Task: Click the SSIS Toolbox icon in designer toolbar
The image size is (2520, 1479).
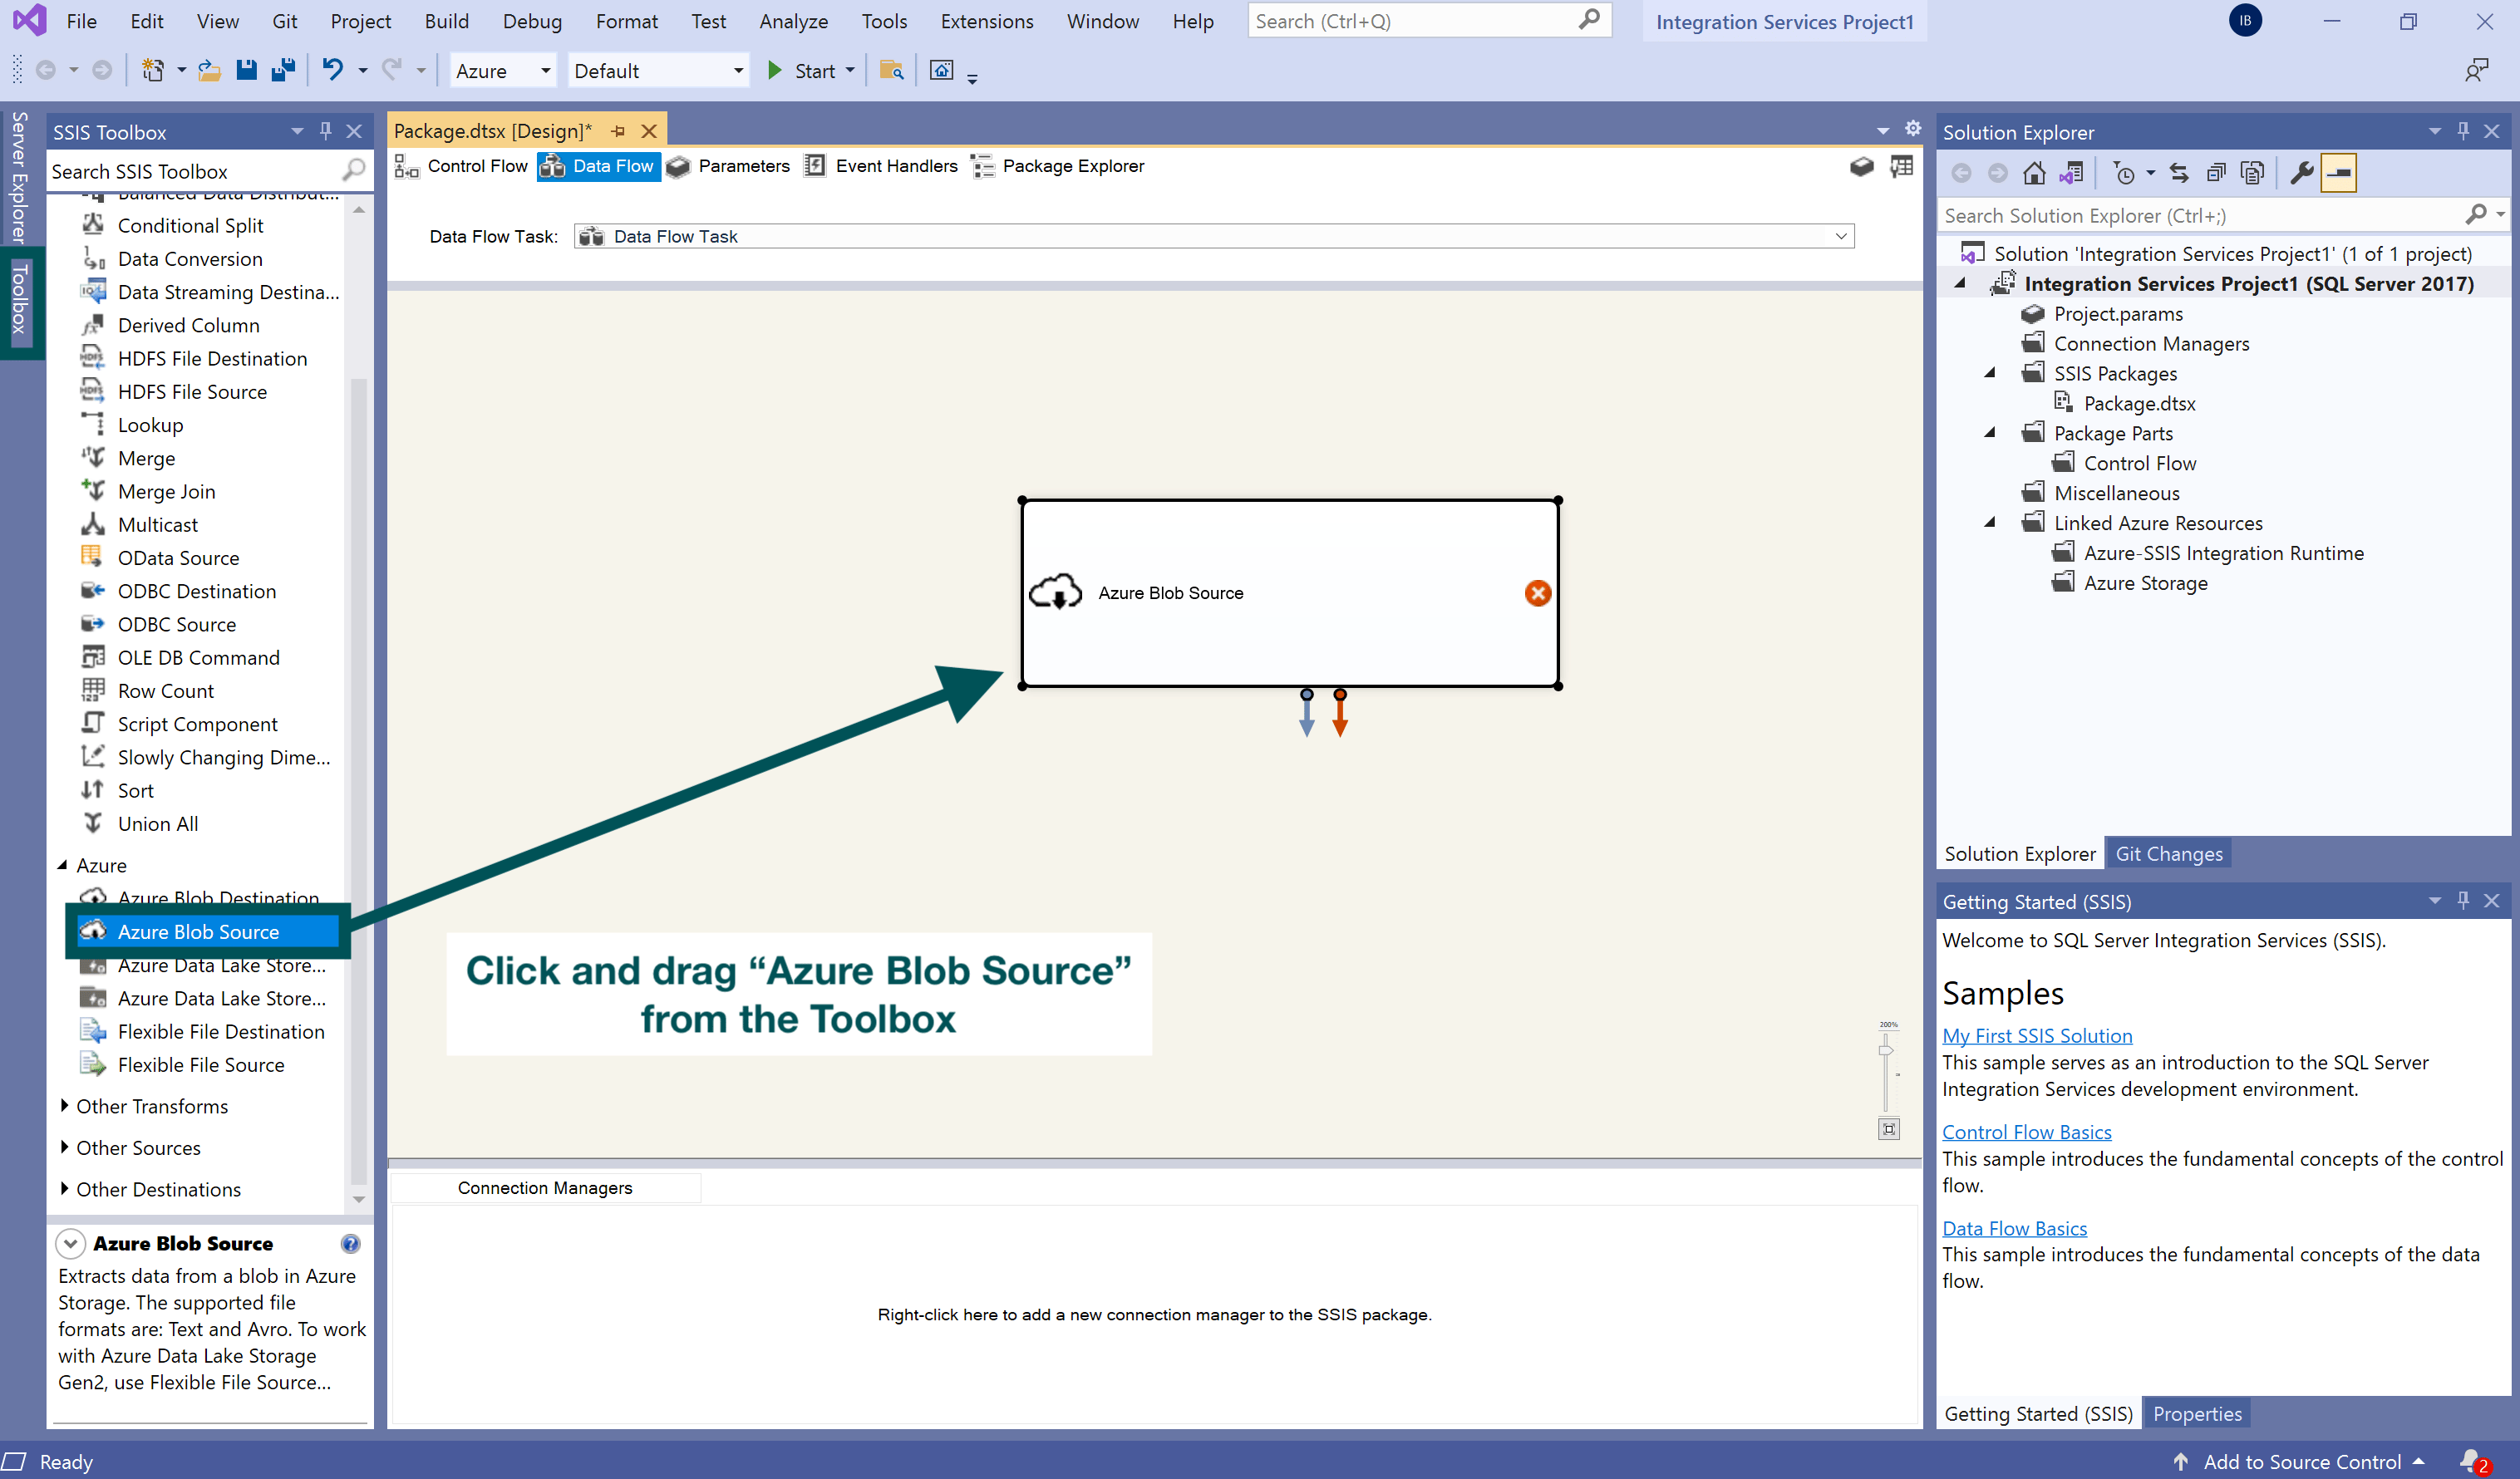Action: [x=1901, y=166]
